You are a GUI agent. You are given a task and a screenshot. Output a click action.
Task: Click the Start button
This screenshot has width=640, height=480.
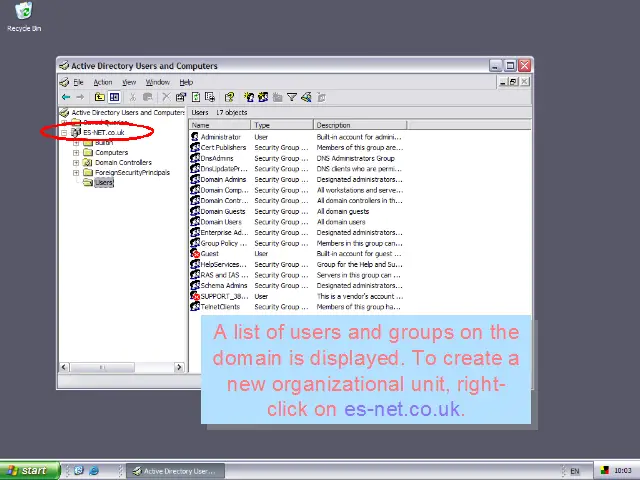[x=27, y=470]
